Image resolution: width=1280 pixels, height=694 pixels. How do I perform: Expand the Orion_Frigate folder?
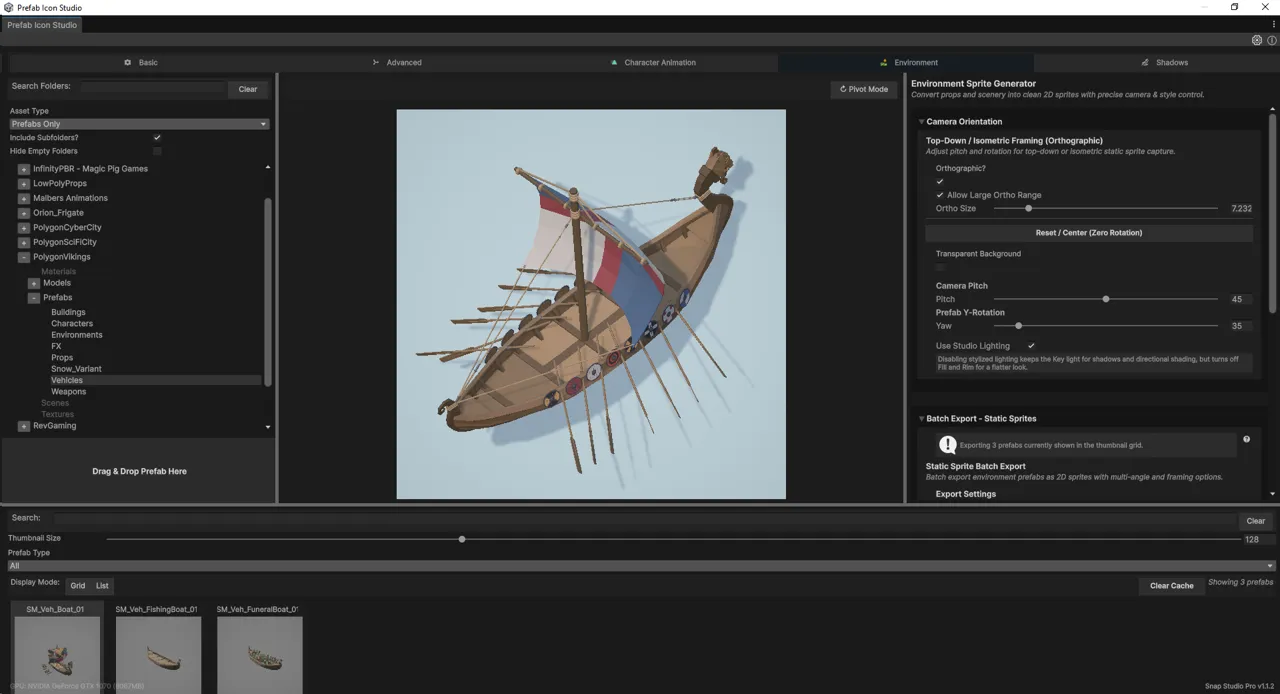(24, 213)
